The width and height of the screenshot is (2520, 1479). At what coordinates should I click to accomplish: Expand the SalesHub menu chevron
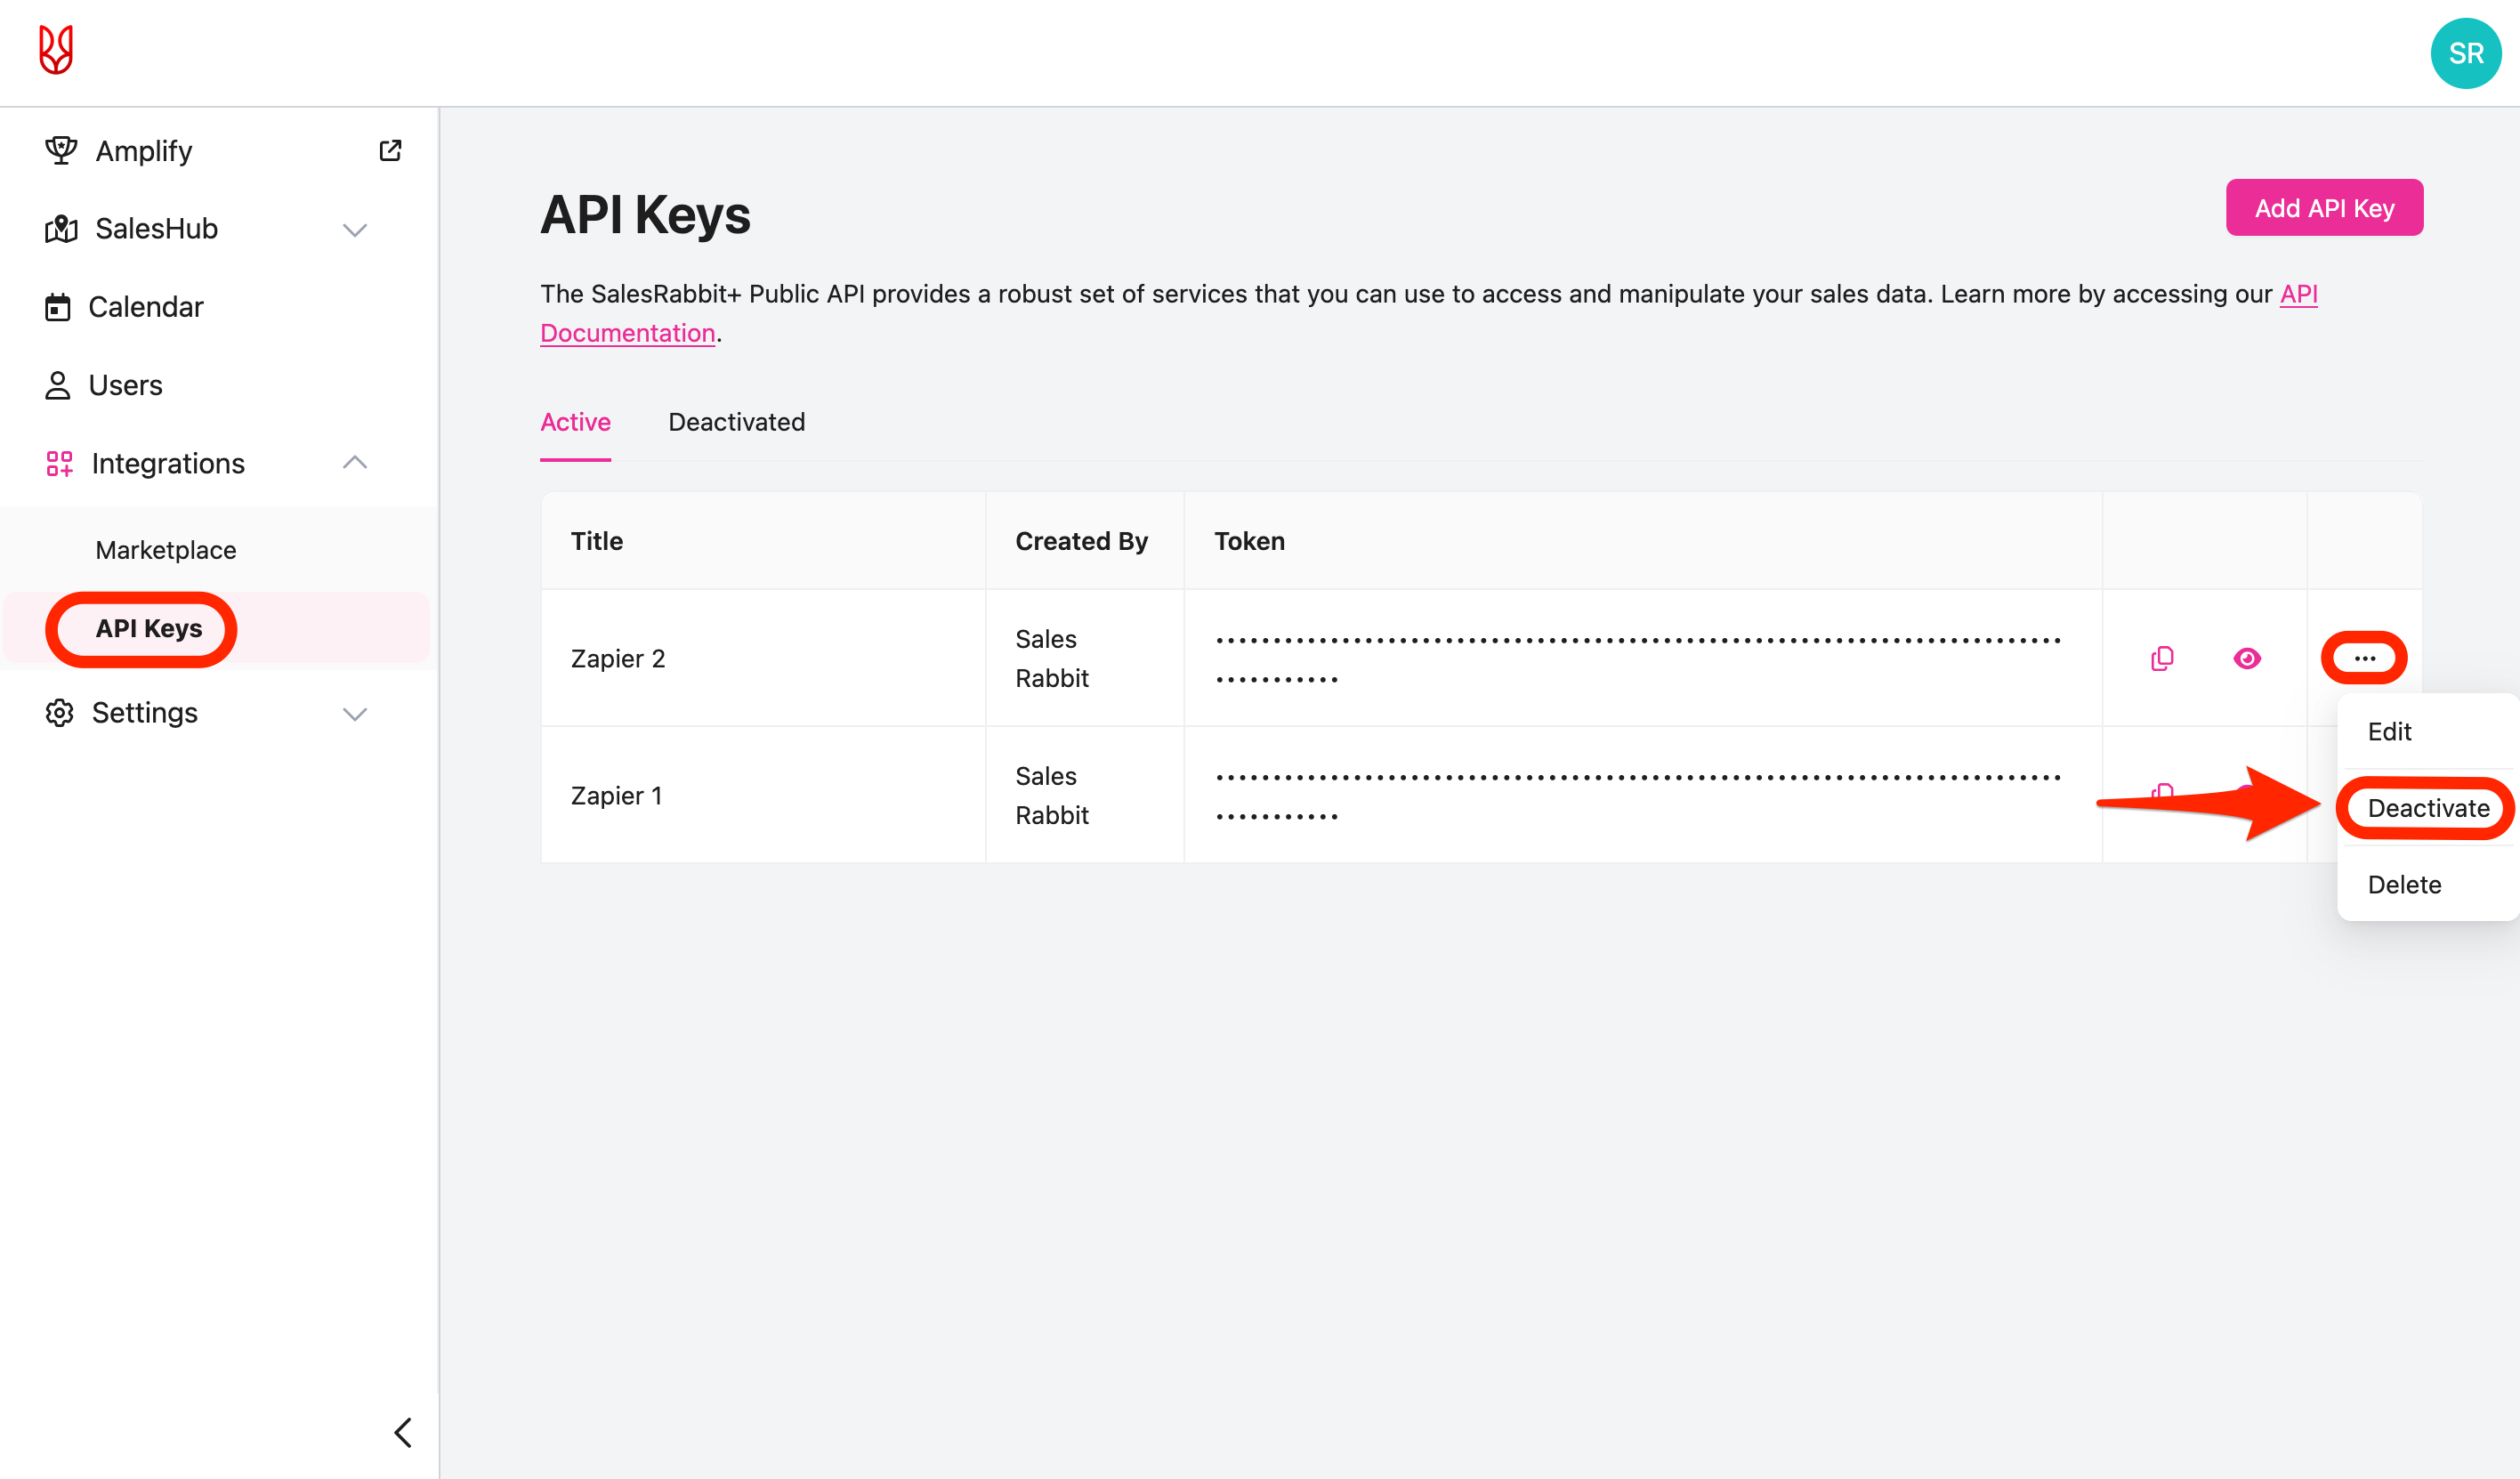point(355,229)
